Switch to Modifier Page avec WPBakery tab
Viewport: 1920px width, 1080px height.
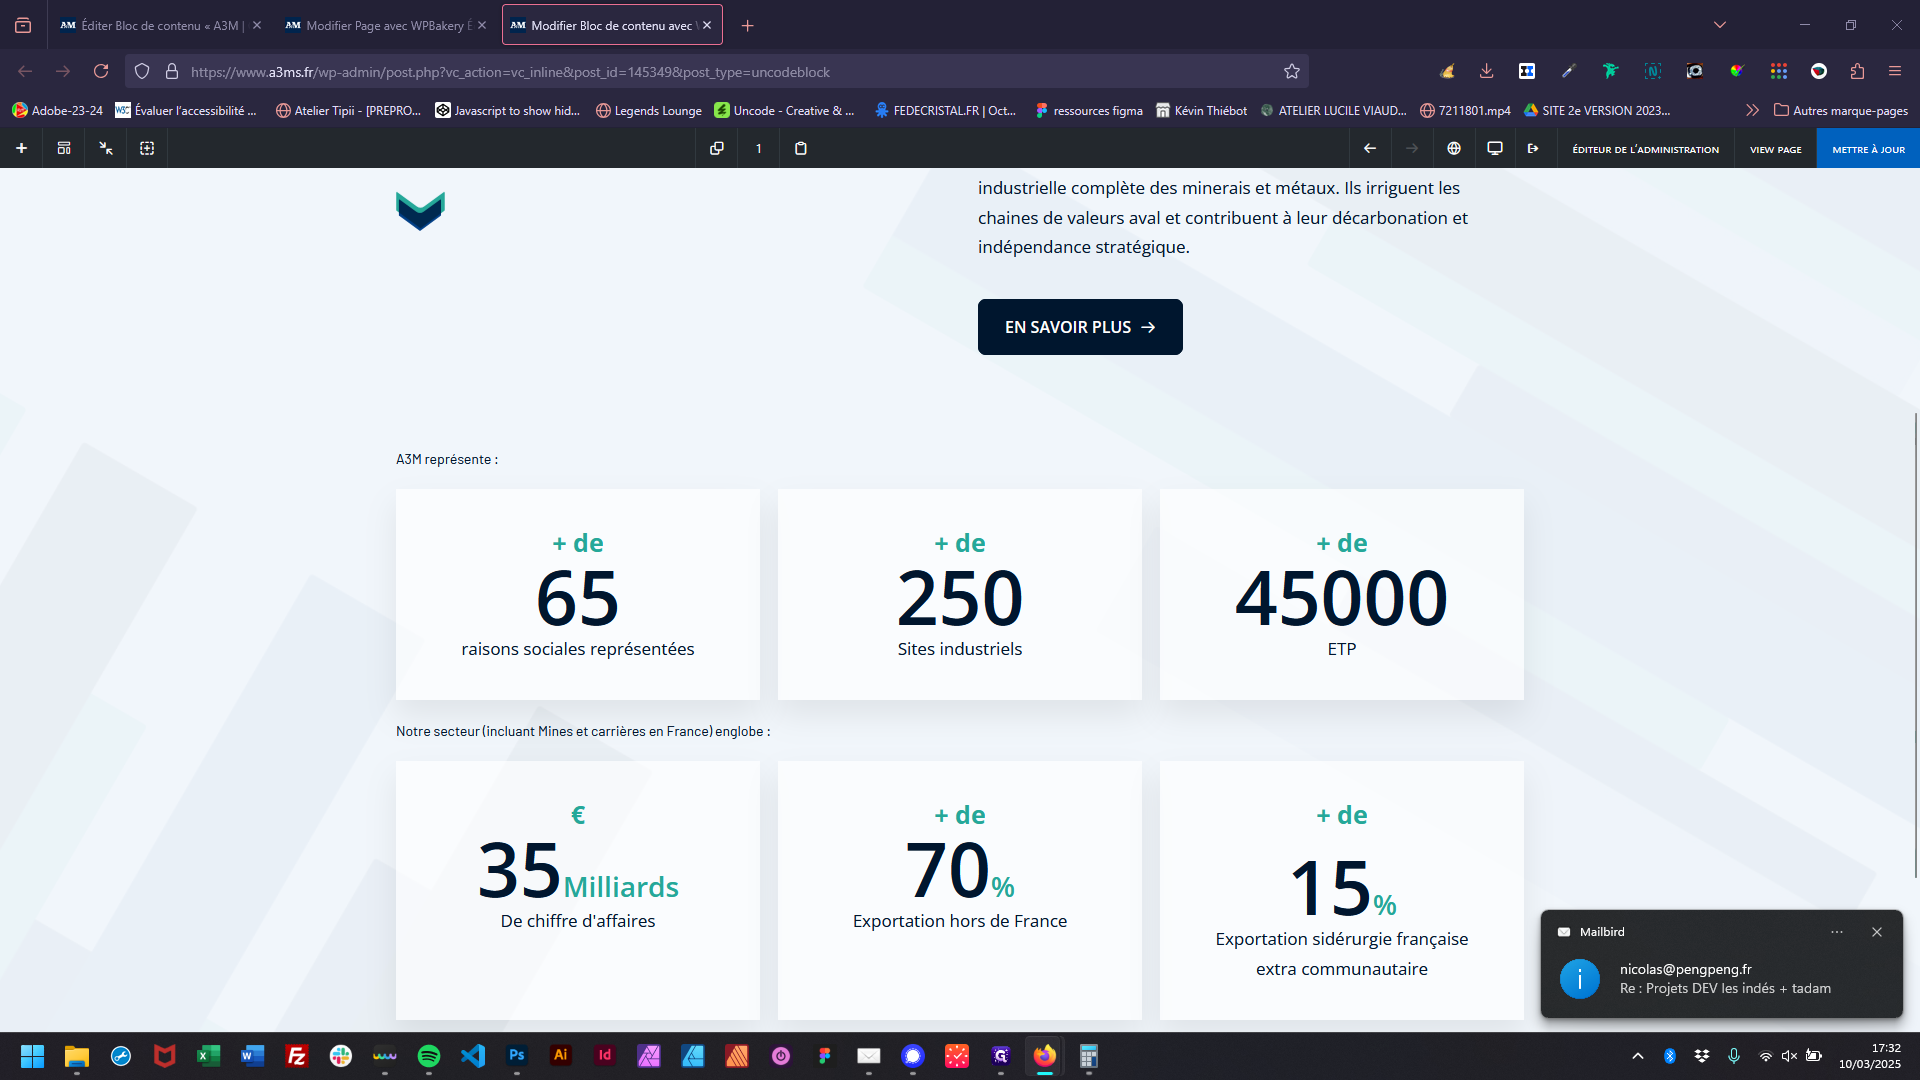(385, 25)
